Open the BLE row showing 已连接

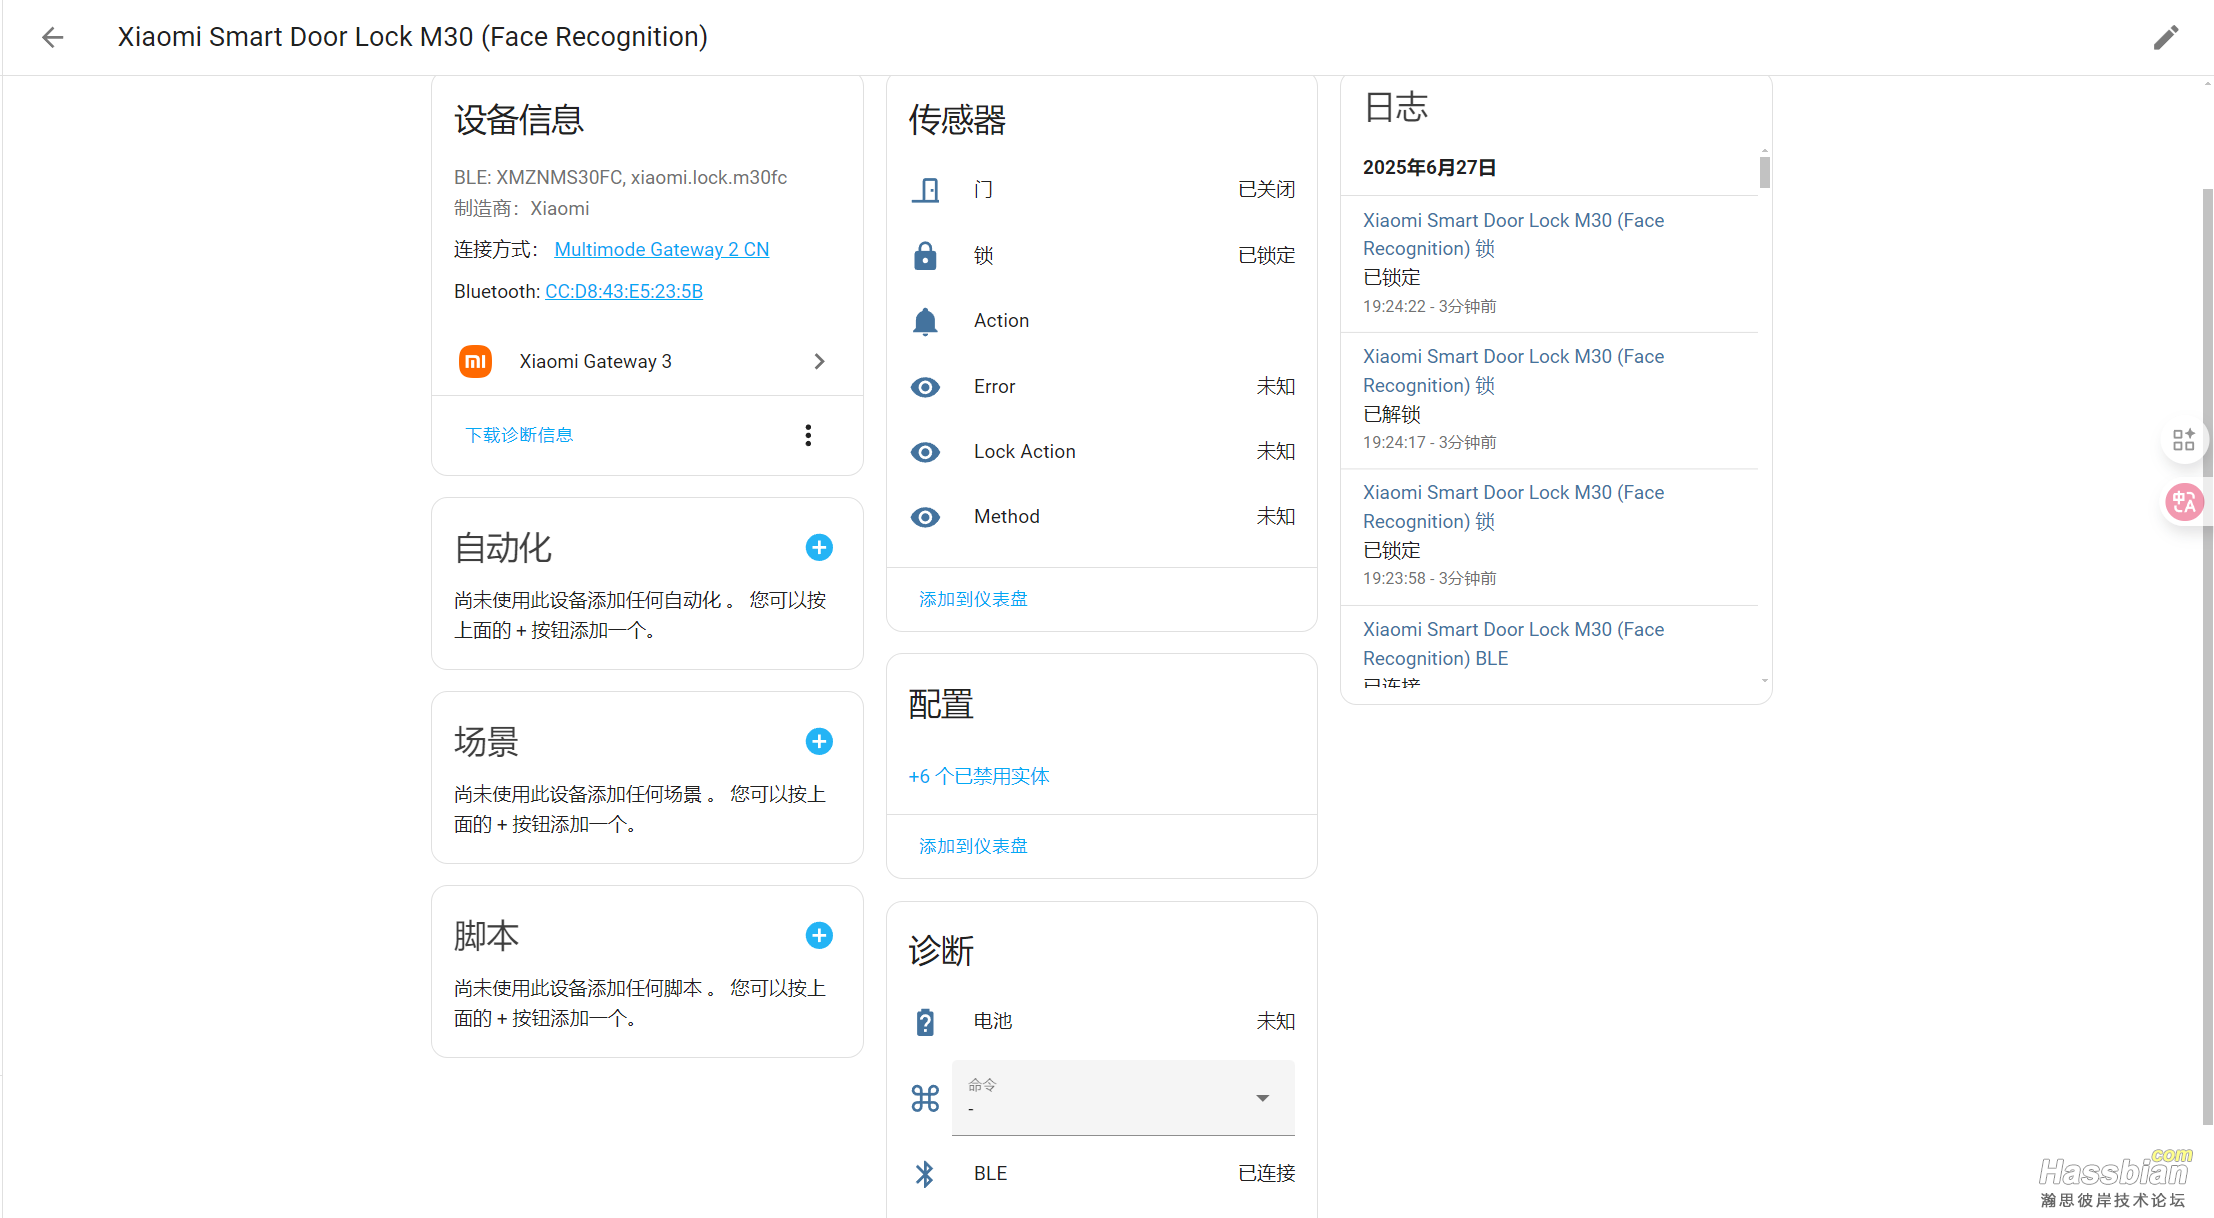point(1102,1174)
